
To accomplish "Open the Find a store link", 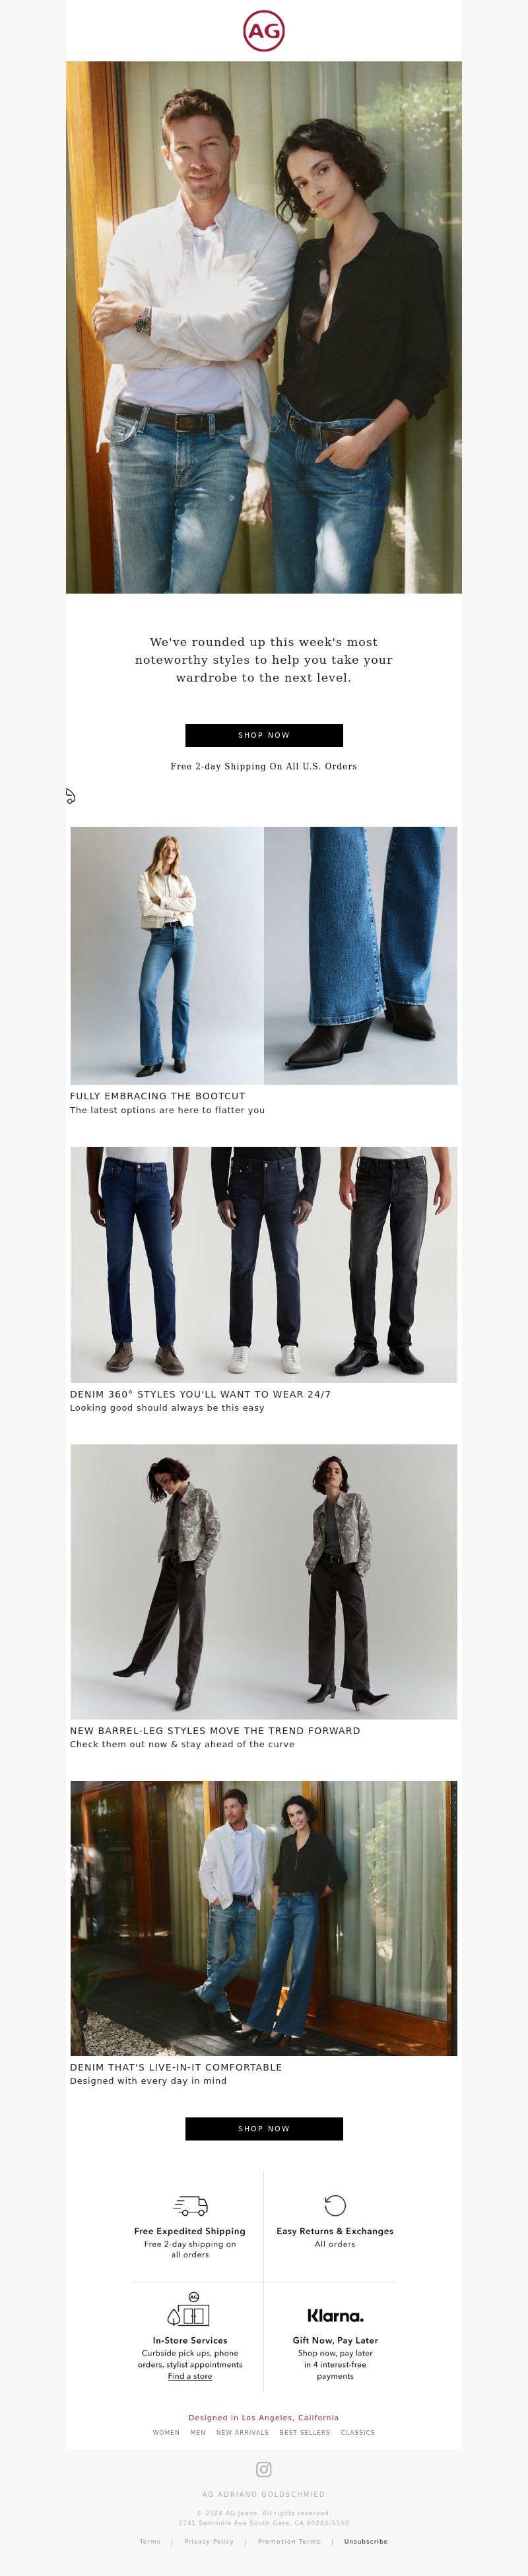I will (x=190, y=2376).
